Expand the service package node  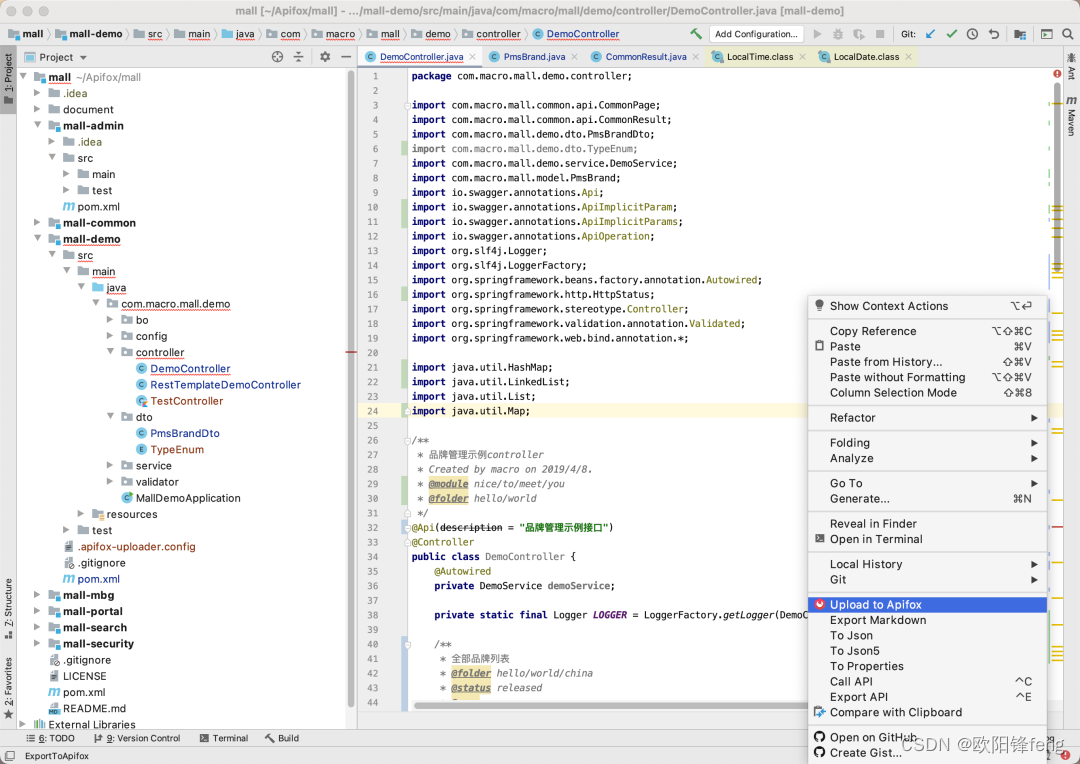click(110, 465)
